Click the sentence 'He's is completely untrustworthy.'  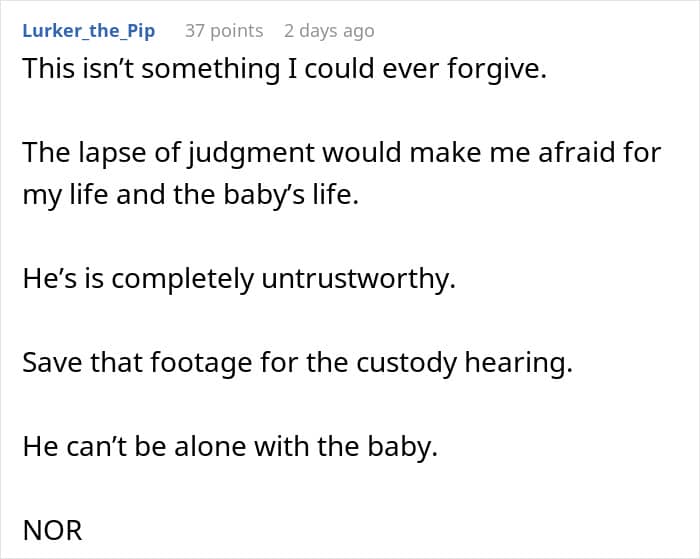point(239,279)
